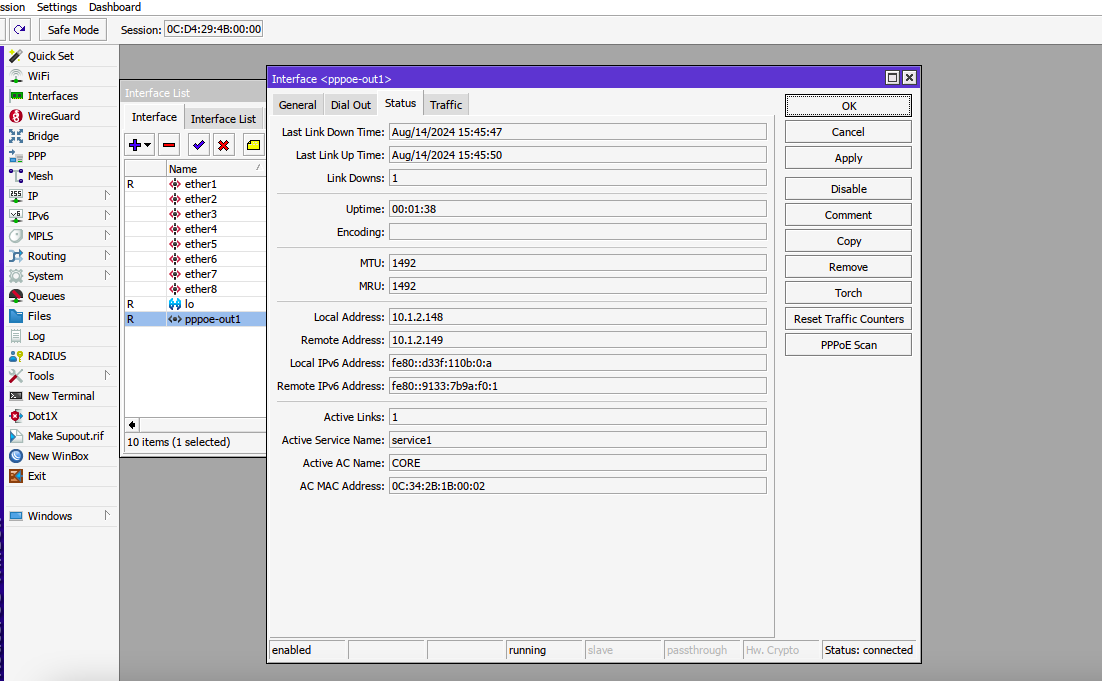This screenshot has width=1102, height=681.
Task: Open the PPP menu
Action: click(37, 156)
